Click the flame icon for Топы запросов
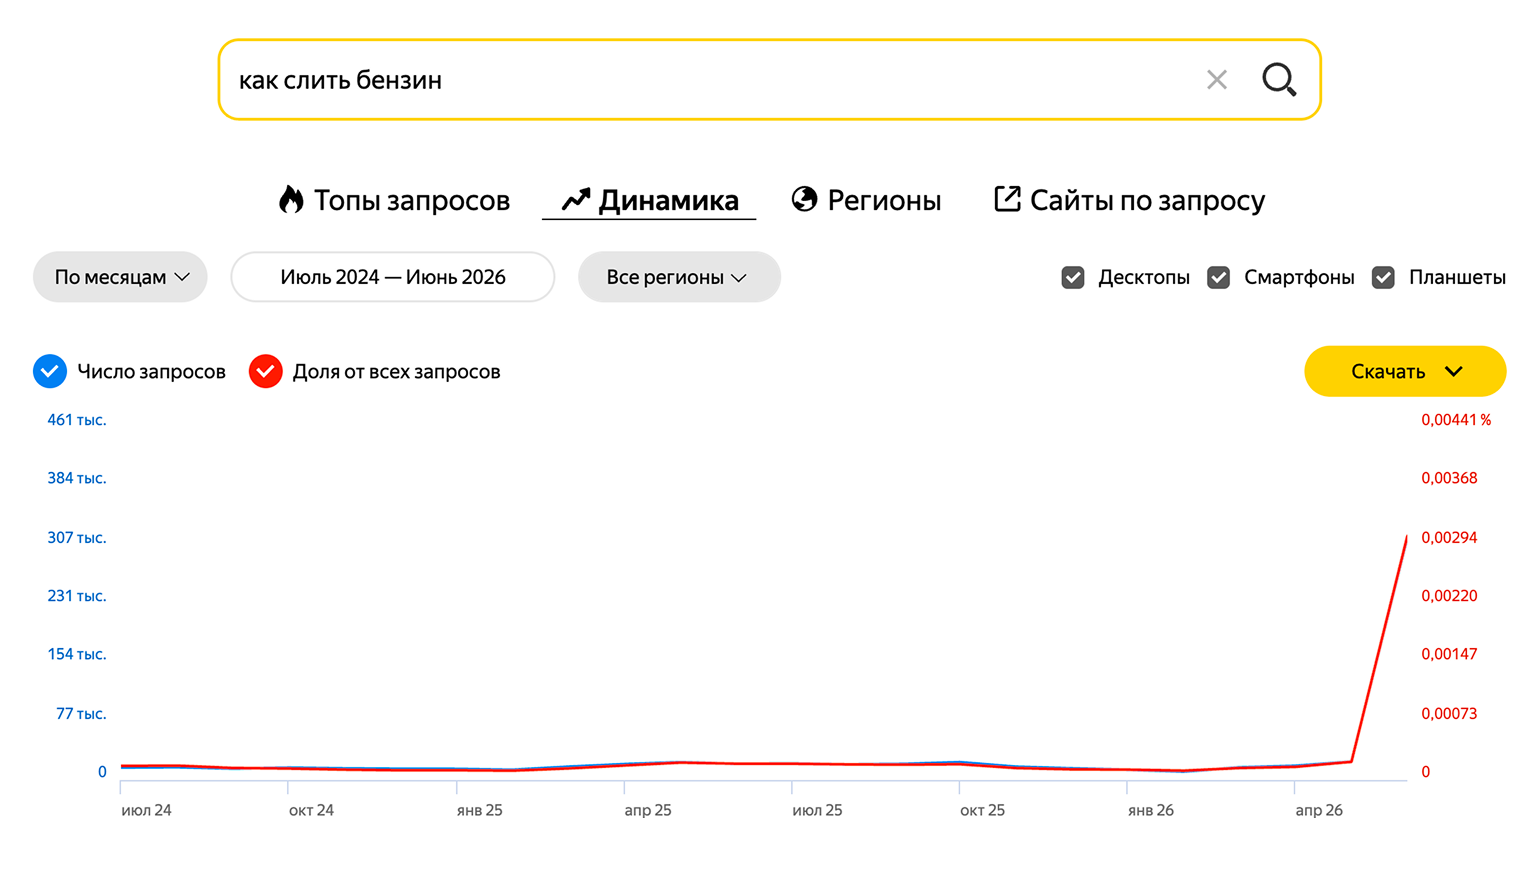The width and height of the screenshot is (1540, 876). click(x=291, y=200)
